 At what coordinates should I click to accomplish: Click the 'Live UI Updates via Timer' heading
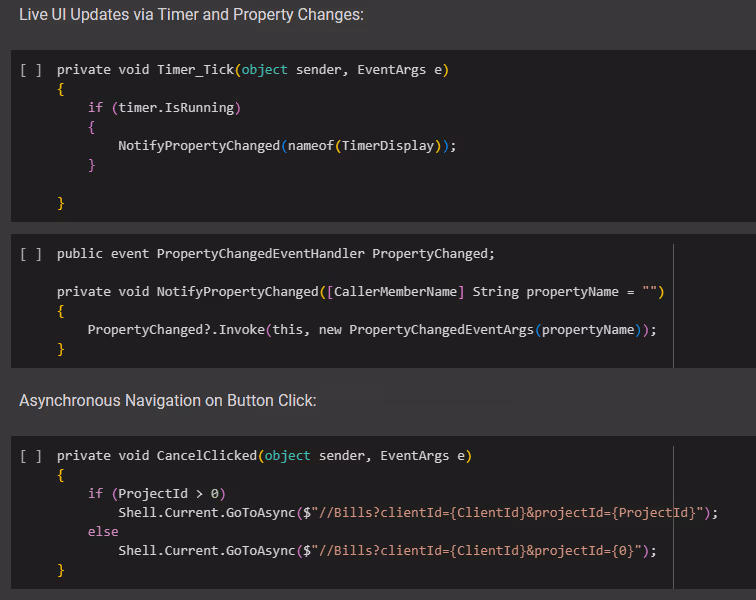[192, 15]
